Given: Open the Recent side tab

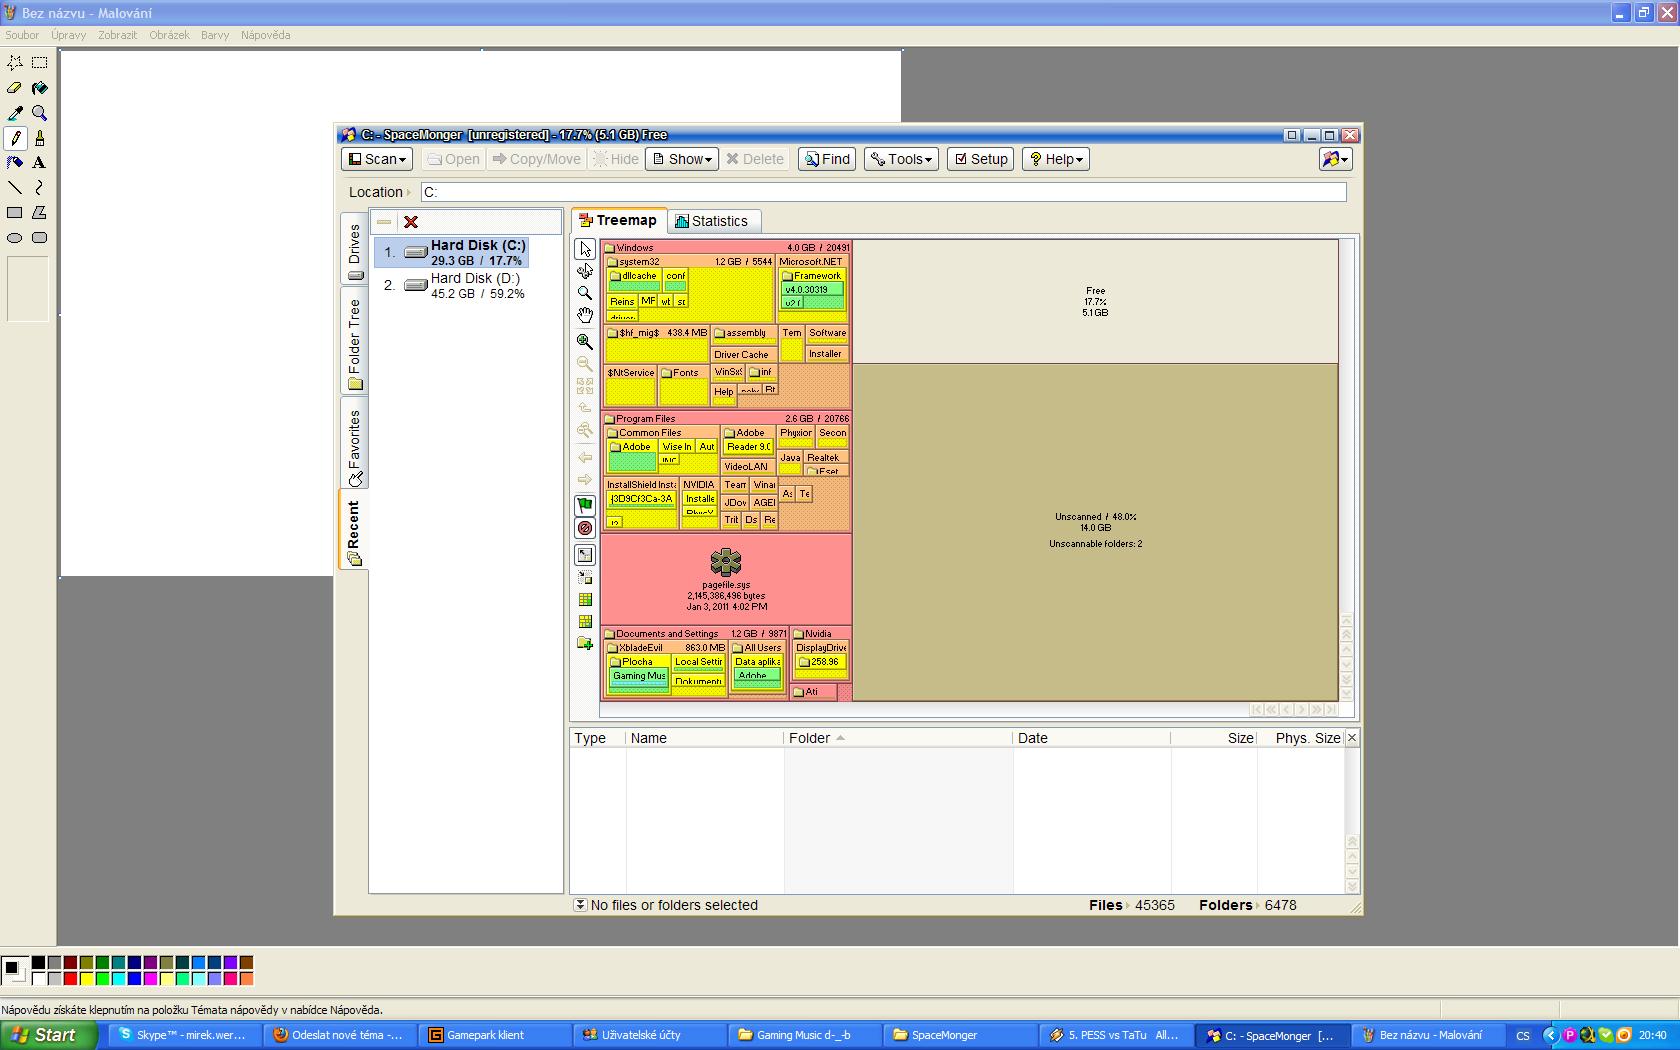Looking at the screenshot, I should tap(354, 531).
